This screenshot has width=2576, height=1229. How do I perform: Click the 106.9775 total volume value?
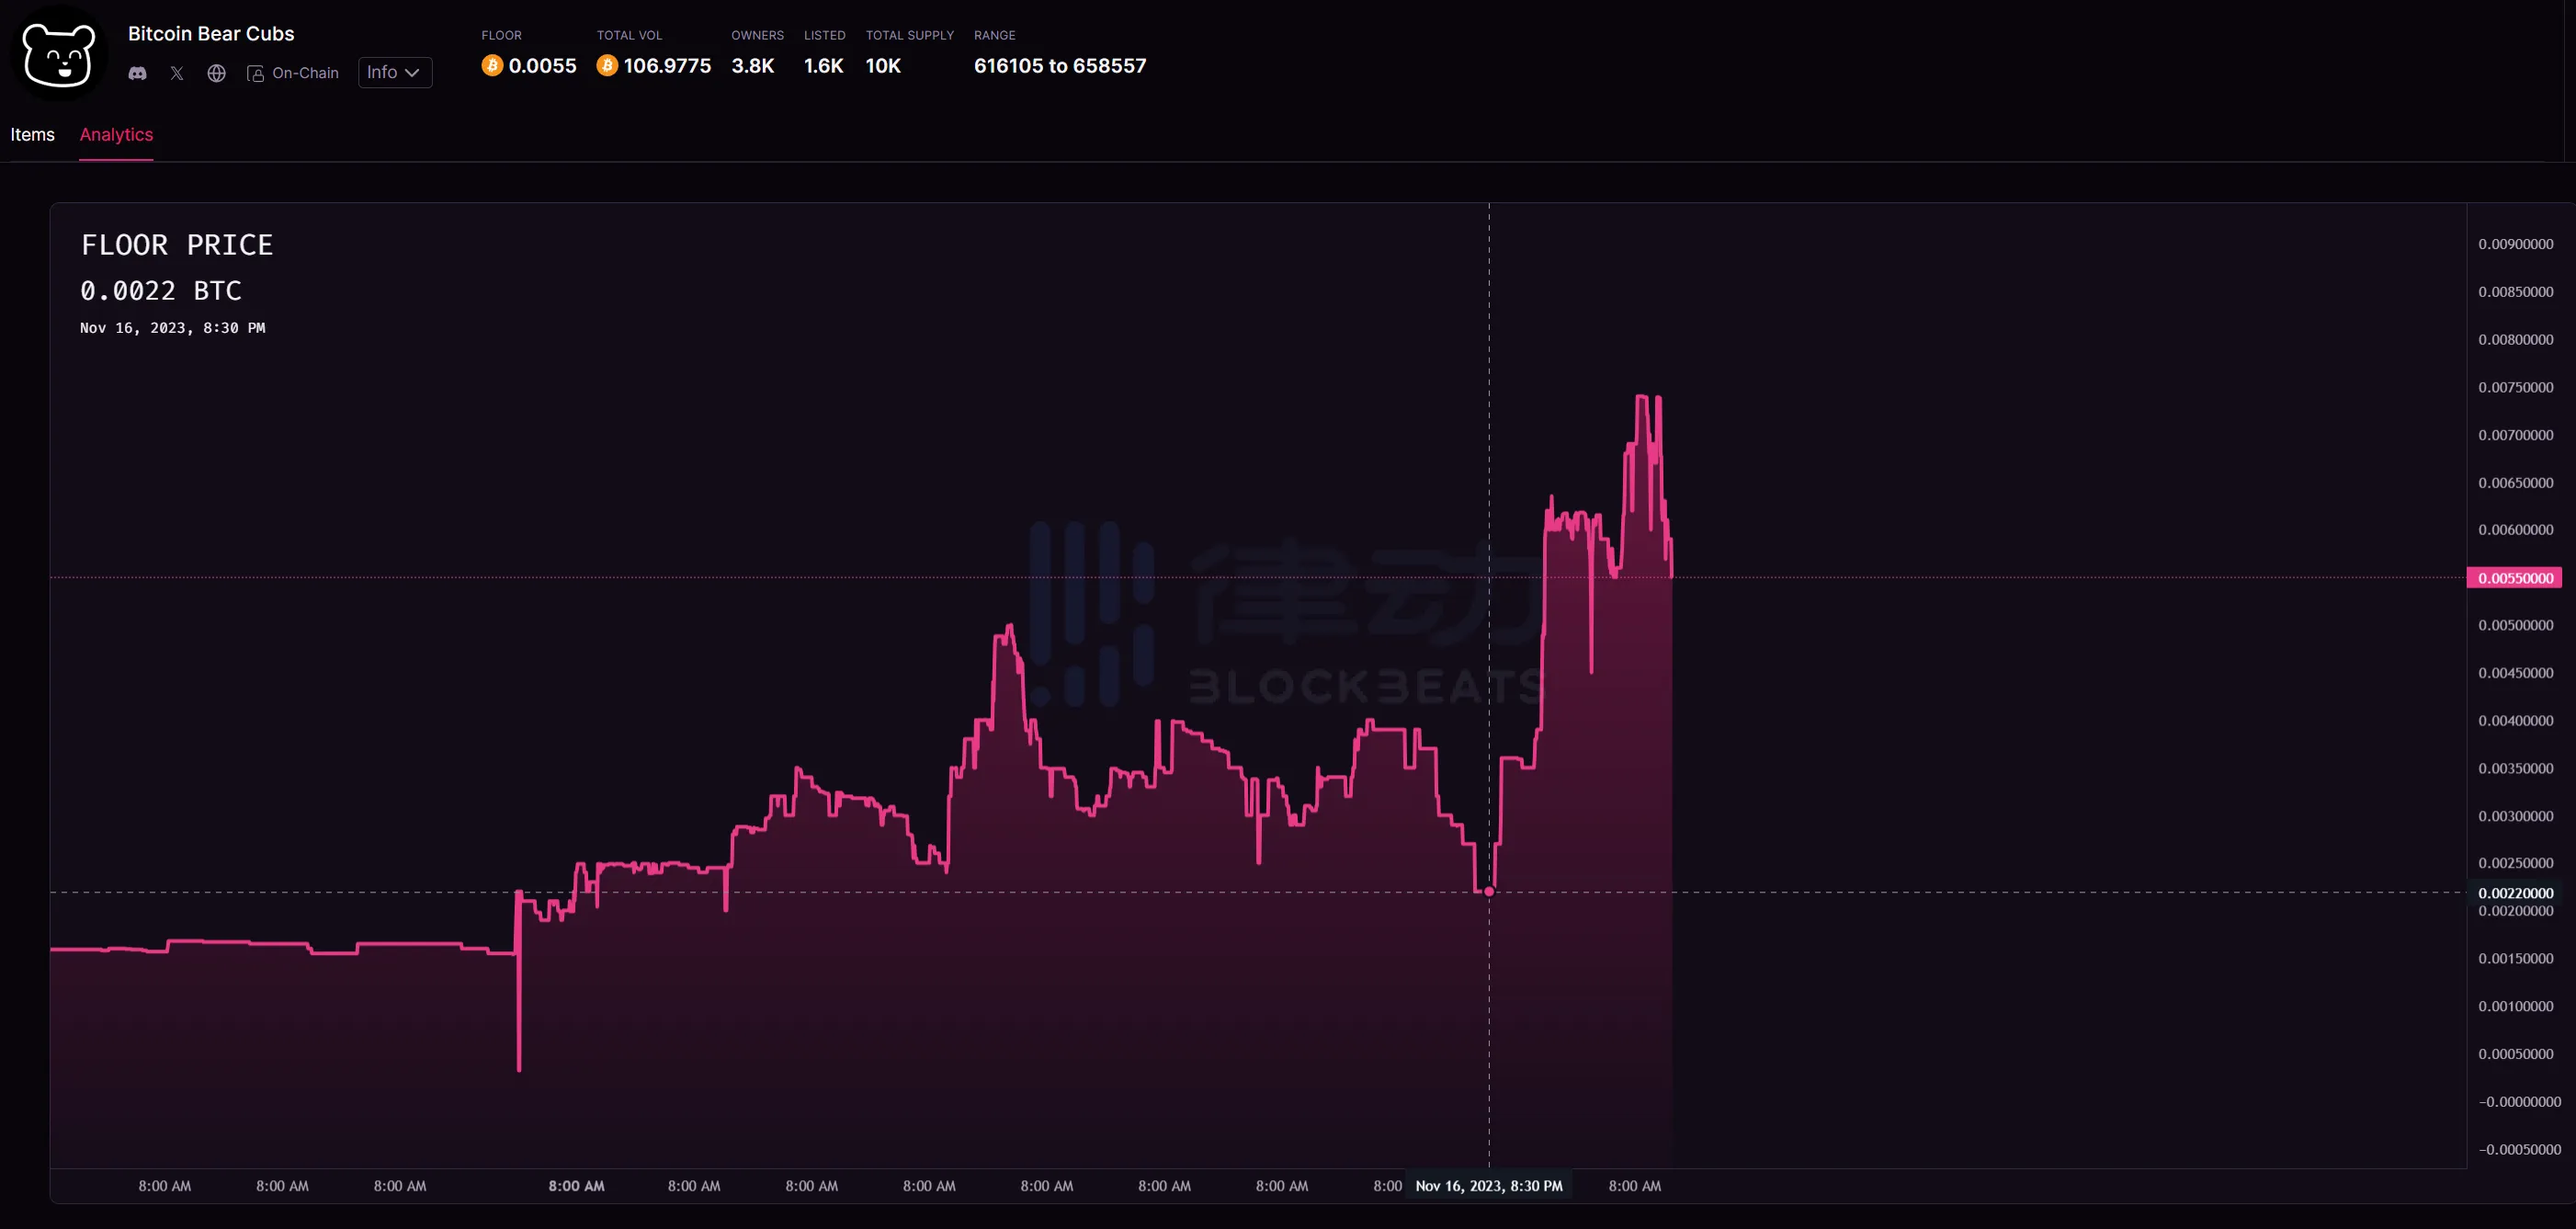667,66
